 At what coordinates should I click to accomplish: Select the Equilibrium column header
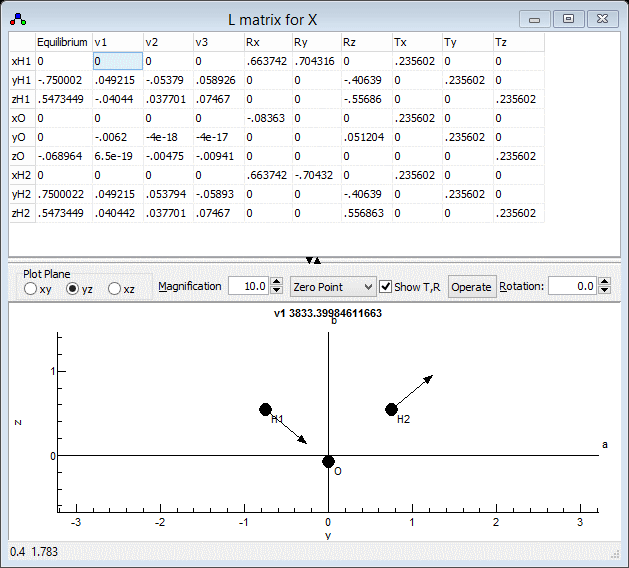tap(64, 43)
